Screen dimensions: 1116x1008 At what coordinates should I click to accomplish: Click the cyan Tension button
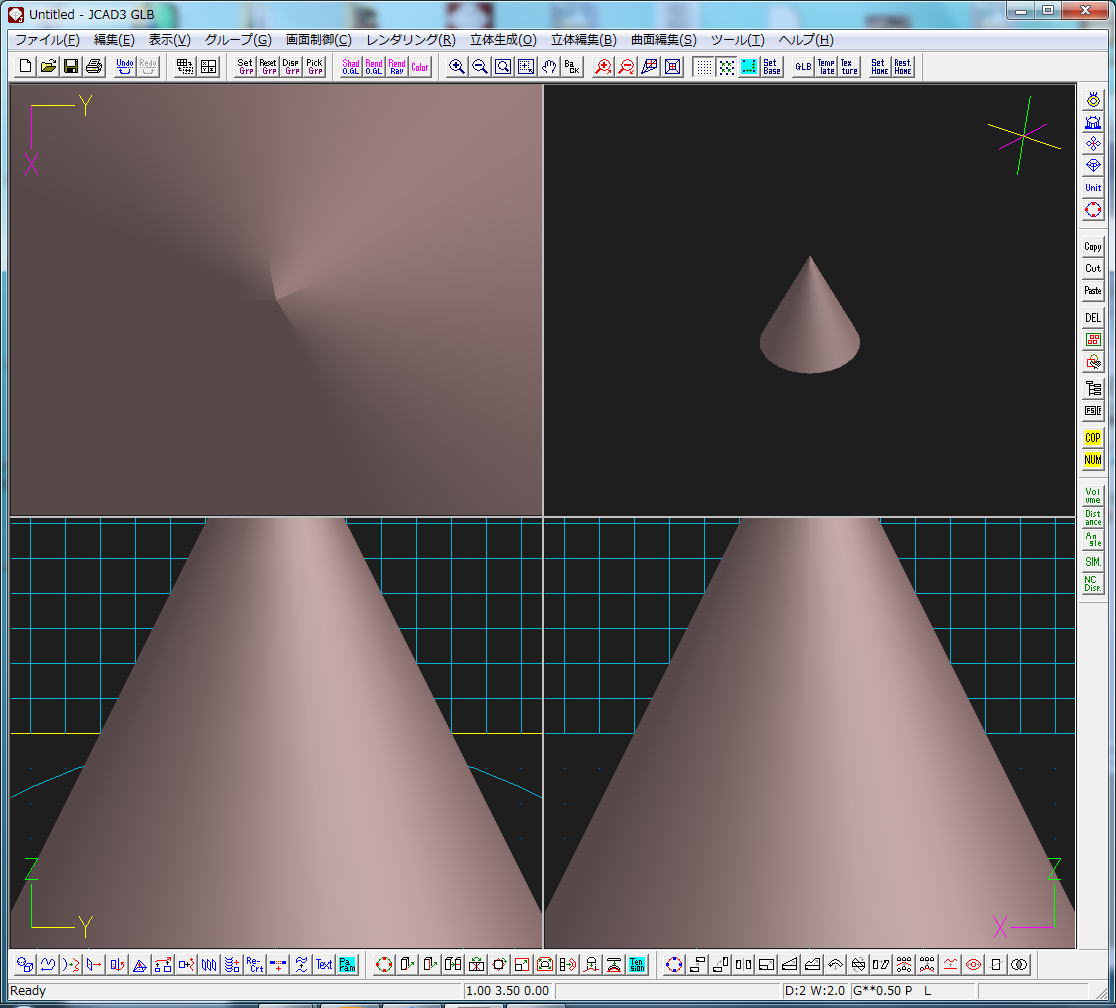click(637, 965)
